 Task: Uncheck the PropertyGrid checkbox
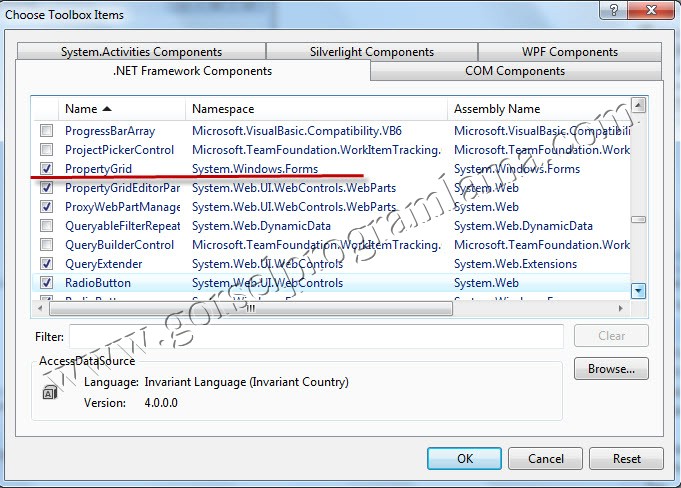[x=46, y=169]
